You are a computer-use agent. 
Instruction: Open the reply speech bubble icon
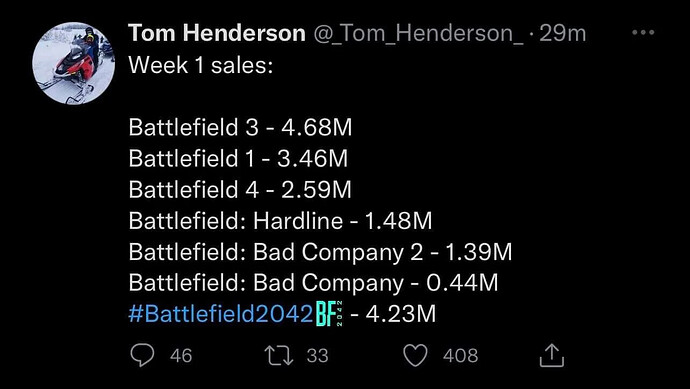point(143,355)
